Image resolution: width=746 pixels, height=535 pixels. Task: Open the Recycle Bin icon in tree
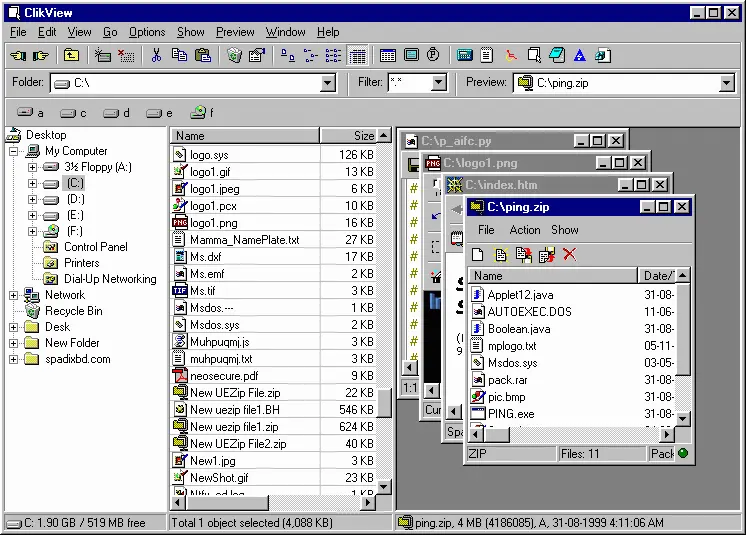pos(32,311)
